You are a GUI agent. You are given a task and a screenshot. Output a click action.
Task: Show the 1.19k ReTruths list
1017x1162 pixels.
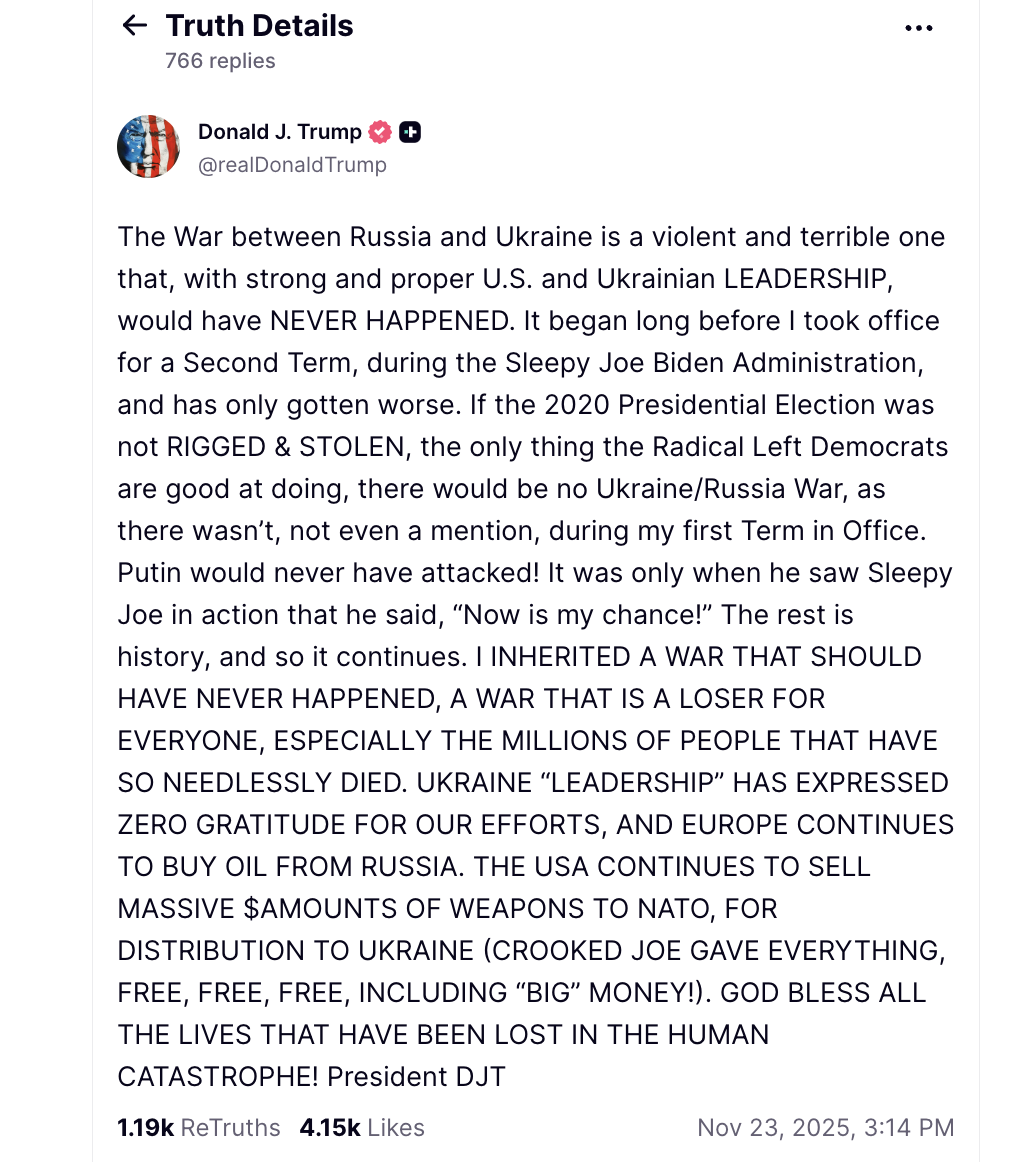[198, 1128]
